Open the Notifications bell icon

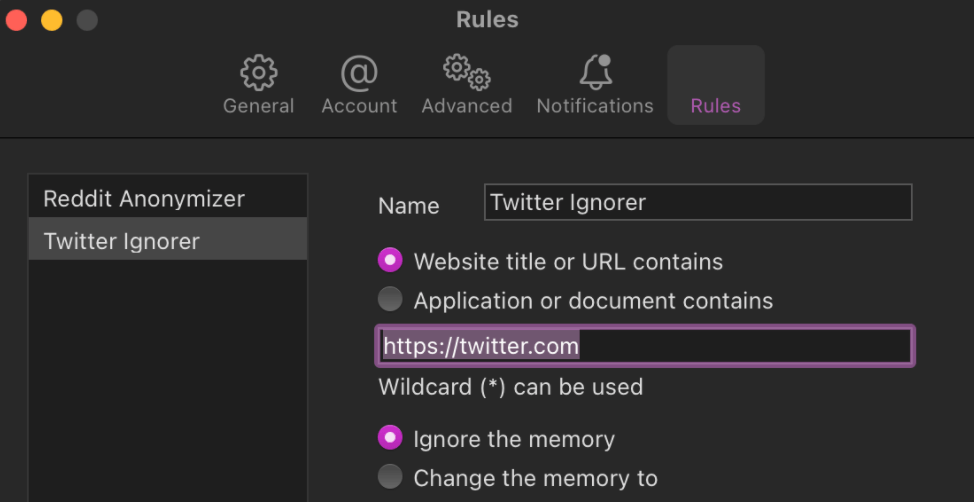coord(595,74)
